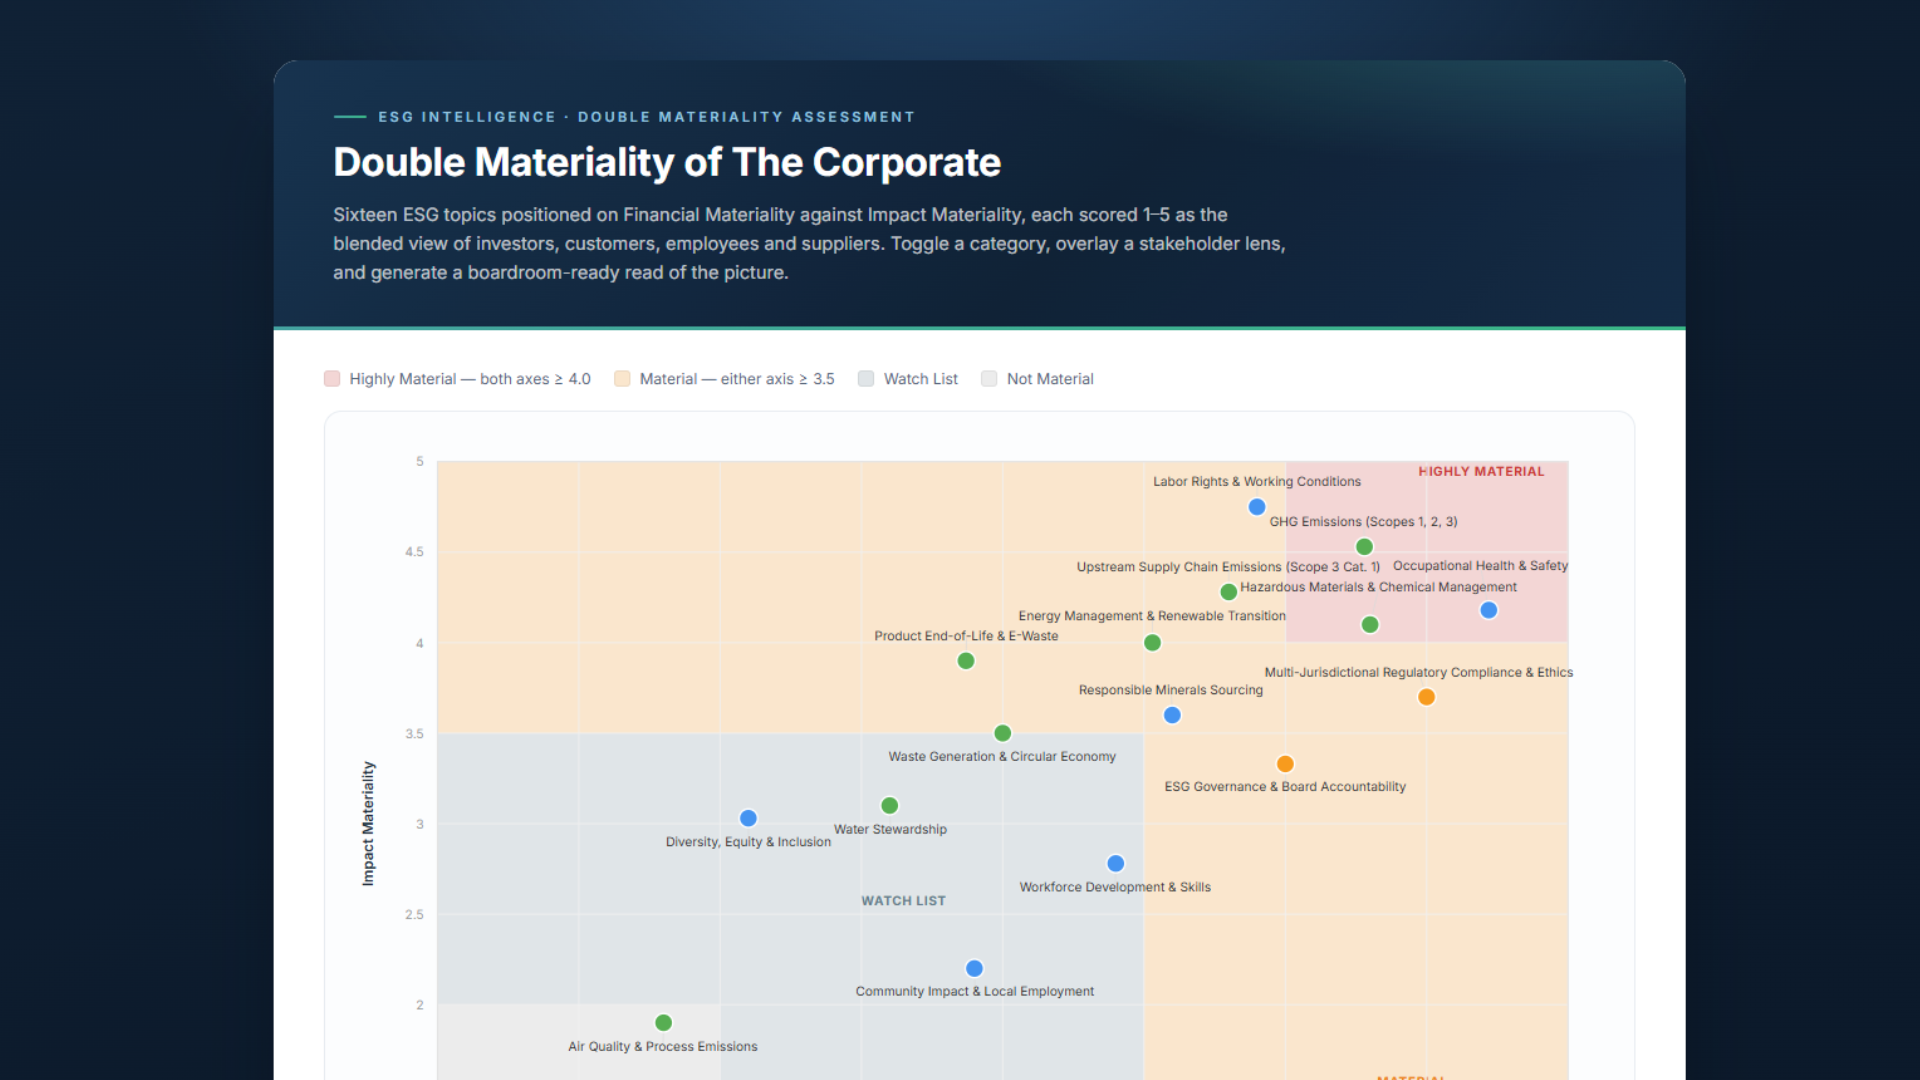Image resolution: width=1920 pixels, height=1080 pixels.
Task: Click the 'HIGHLY MATERIAL' quadrant label
Action: (1481, 471)
